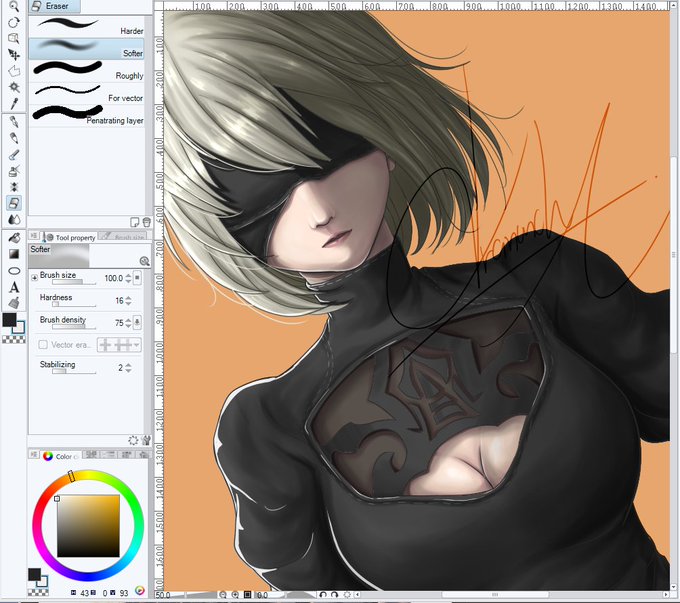Click rotate canvas left icon
Screen dimensions: 680x603
tap(323, 595)
